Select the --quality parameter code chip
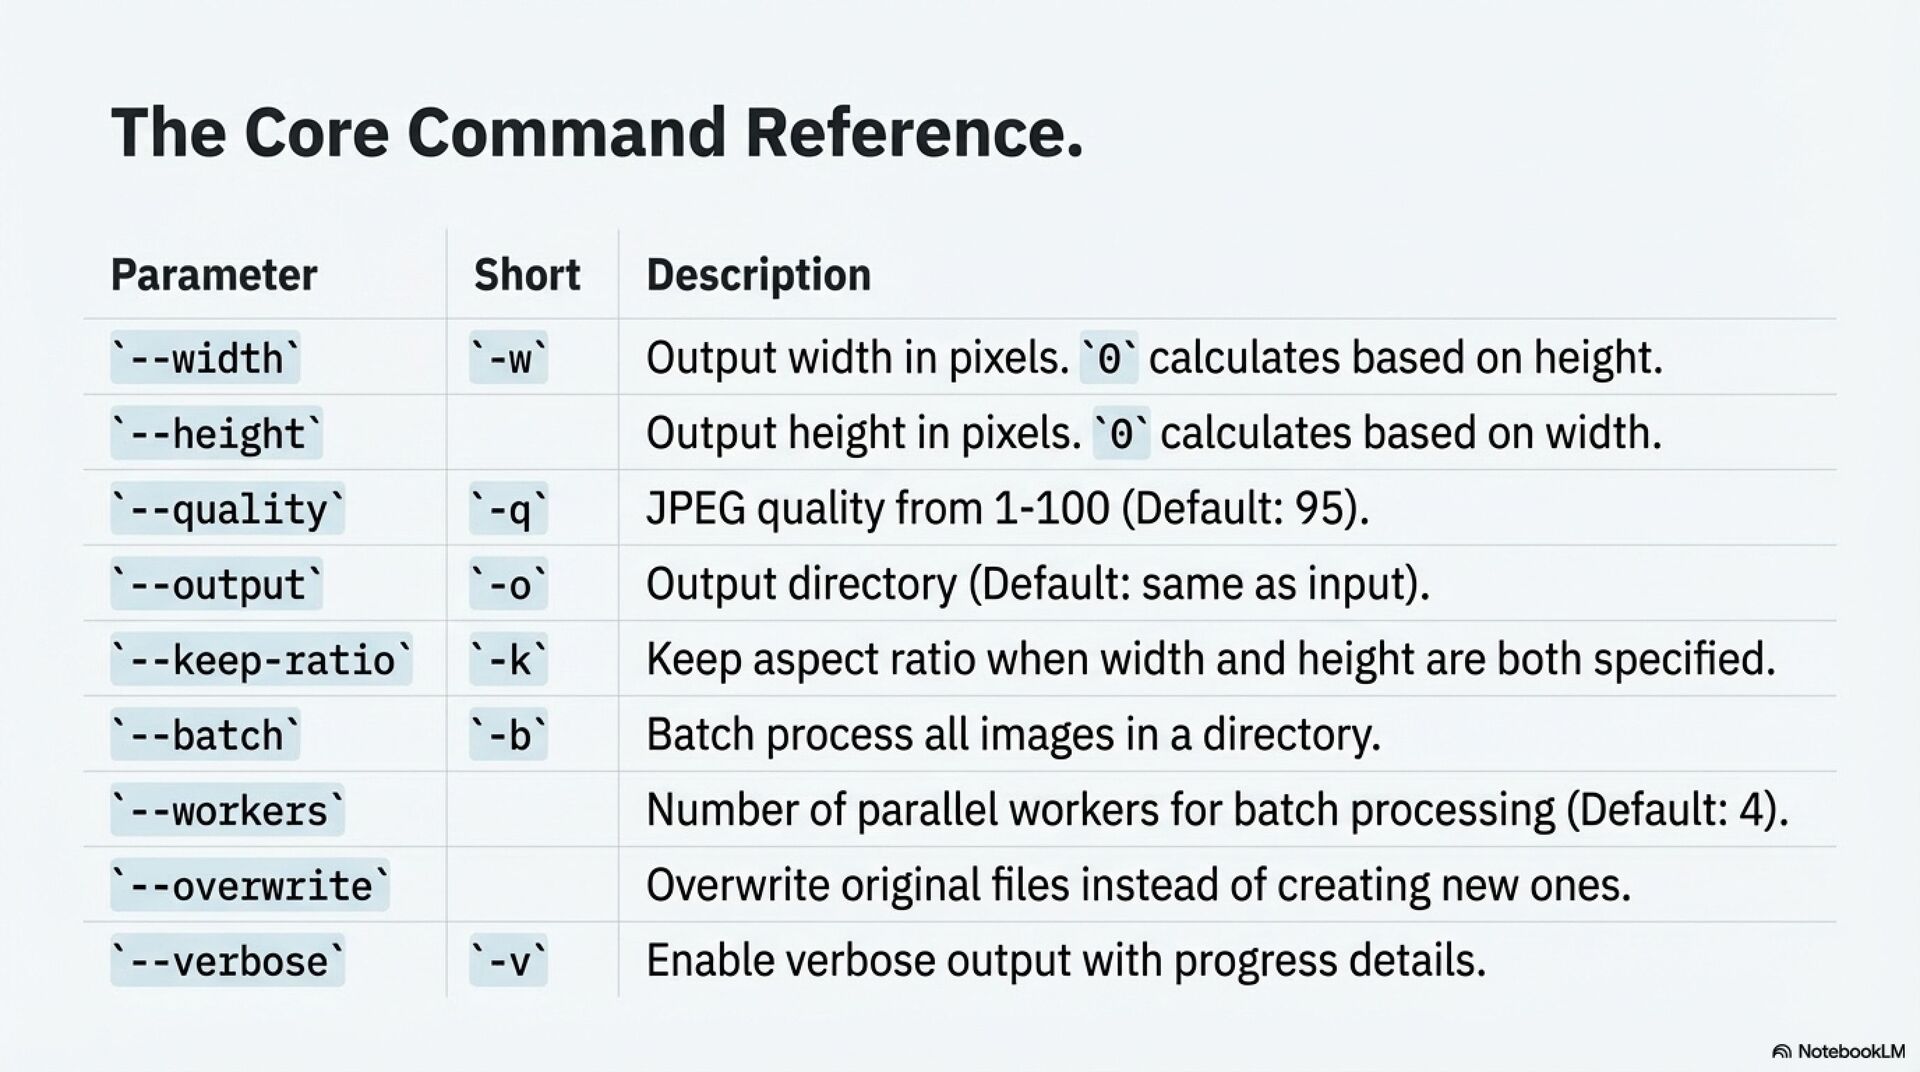The image size is (1920, 1072). 227,509
